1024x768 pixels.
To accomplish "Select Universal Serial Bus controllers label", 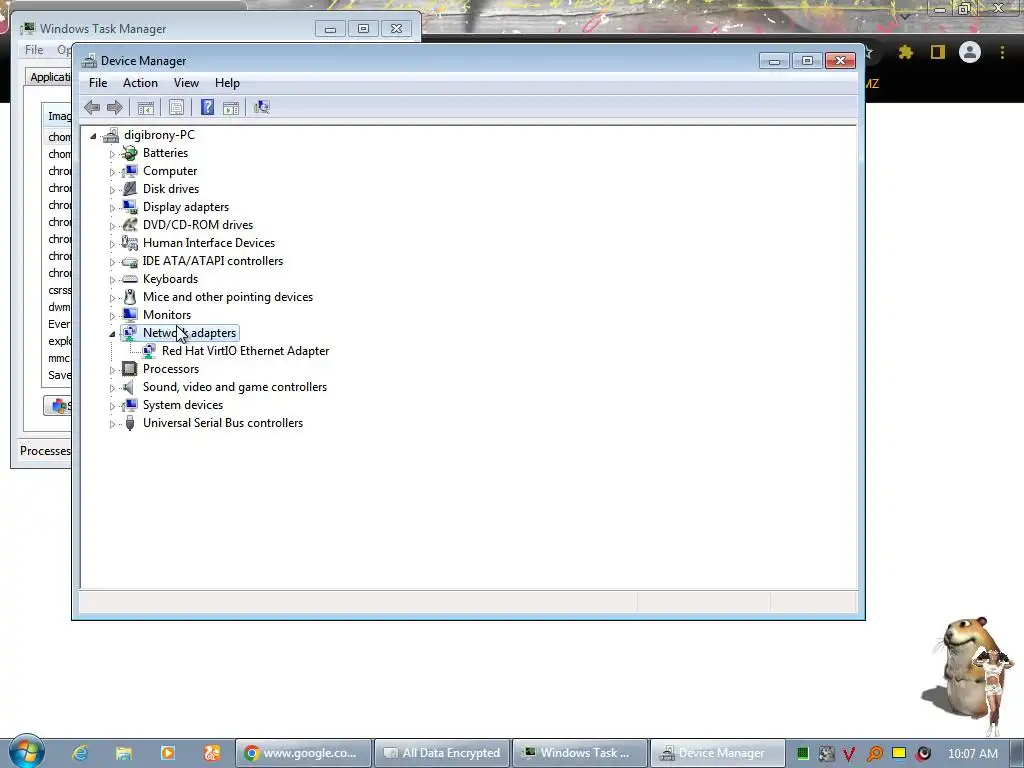I will (x=223, y=423).
